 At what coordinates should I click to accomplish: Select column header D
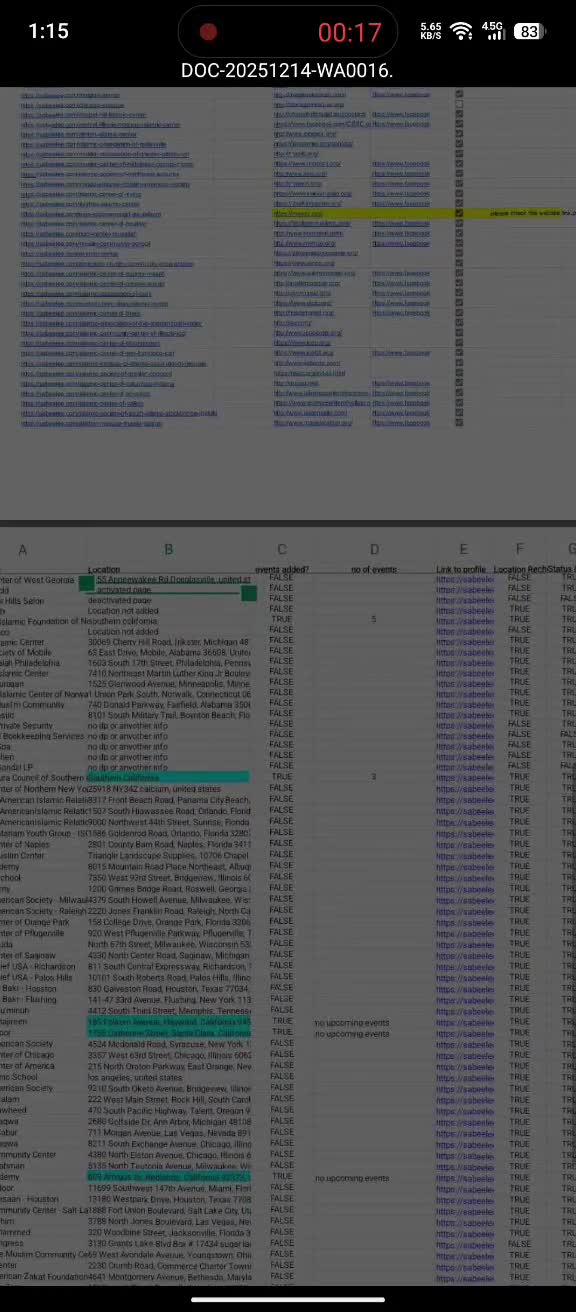coord(374,549)
